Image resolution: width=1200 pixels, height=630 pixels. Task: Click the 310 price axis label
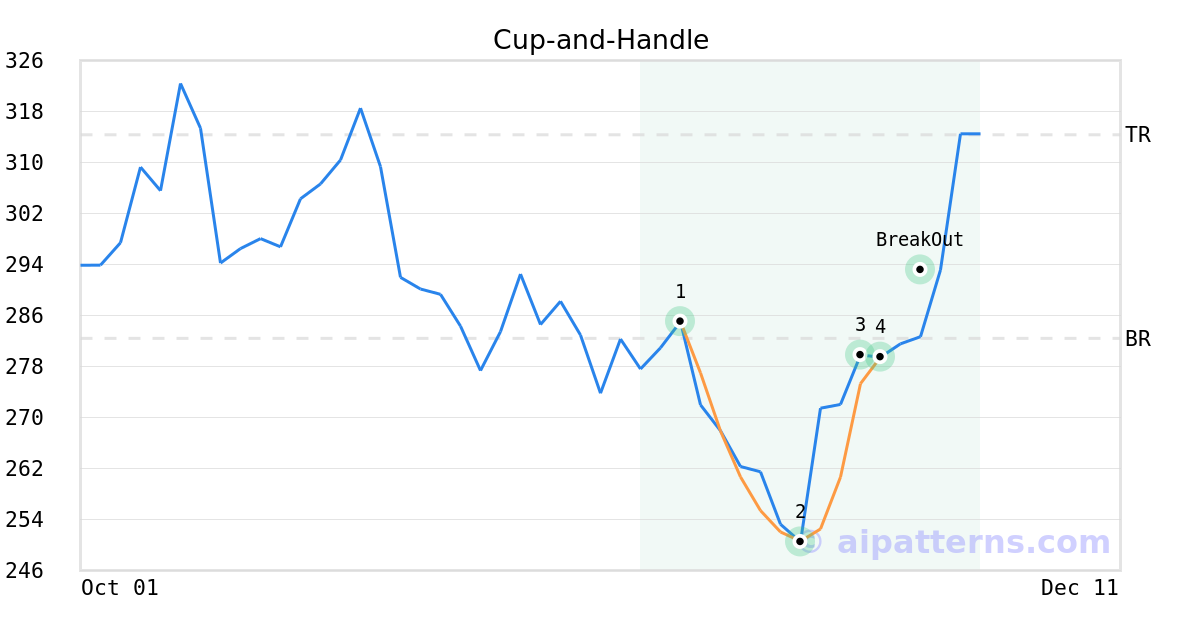24,163
